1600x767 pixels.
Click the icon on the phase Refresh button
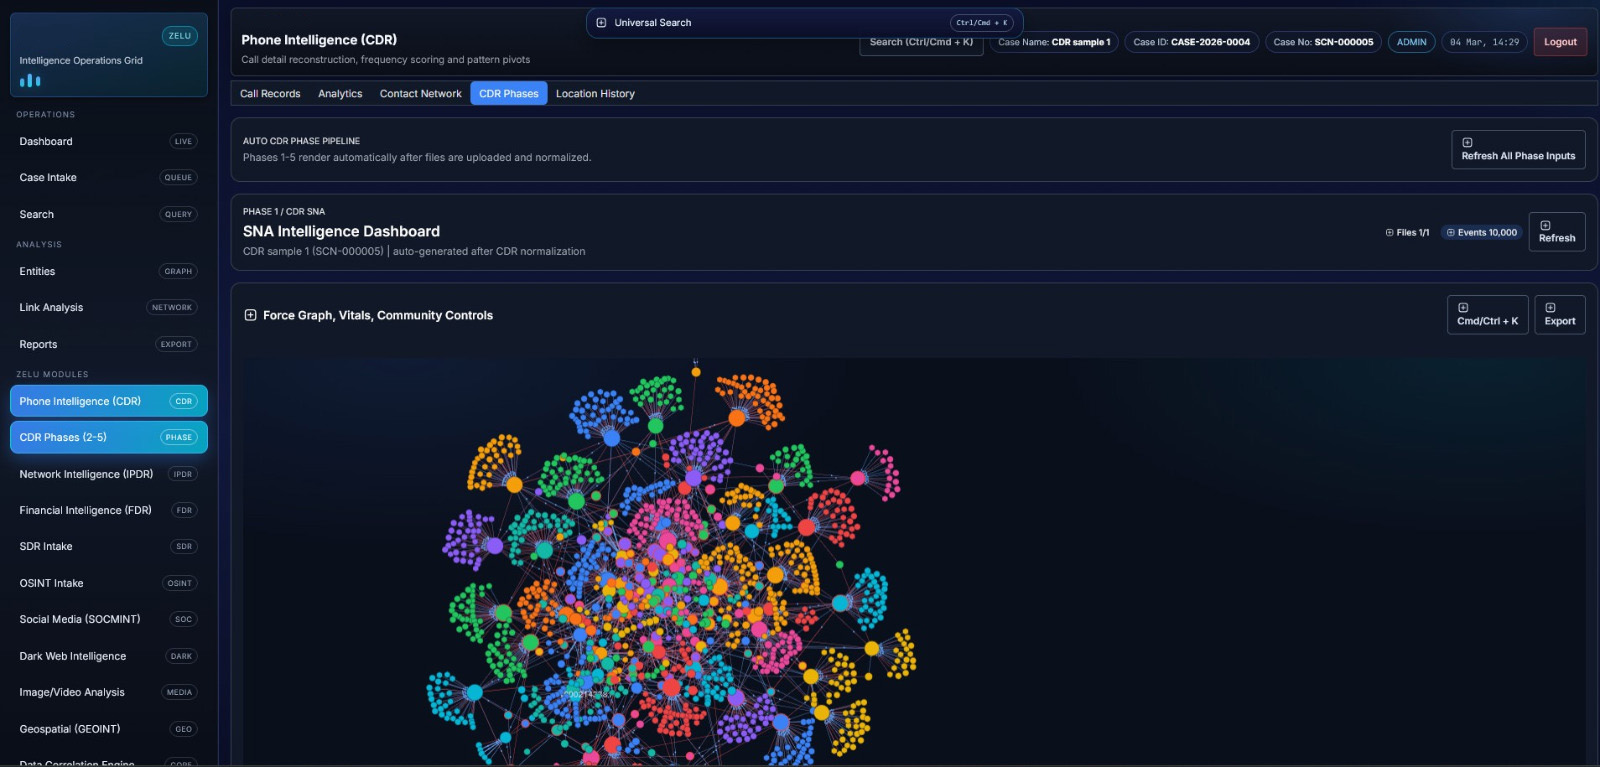pos(1545,225)
